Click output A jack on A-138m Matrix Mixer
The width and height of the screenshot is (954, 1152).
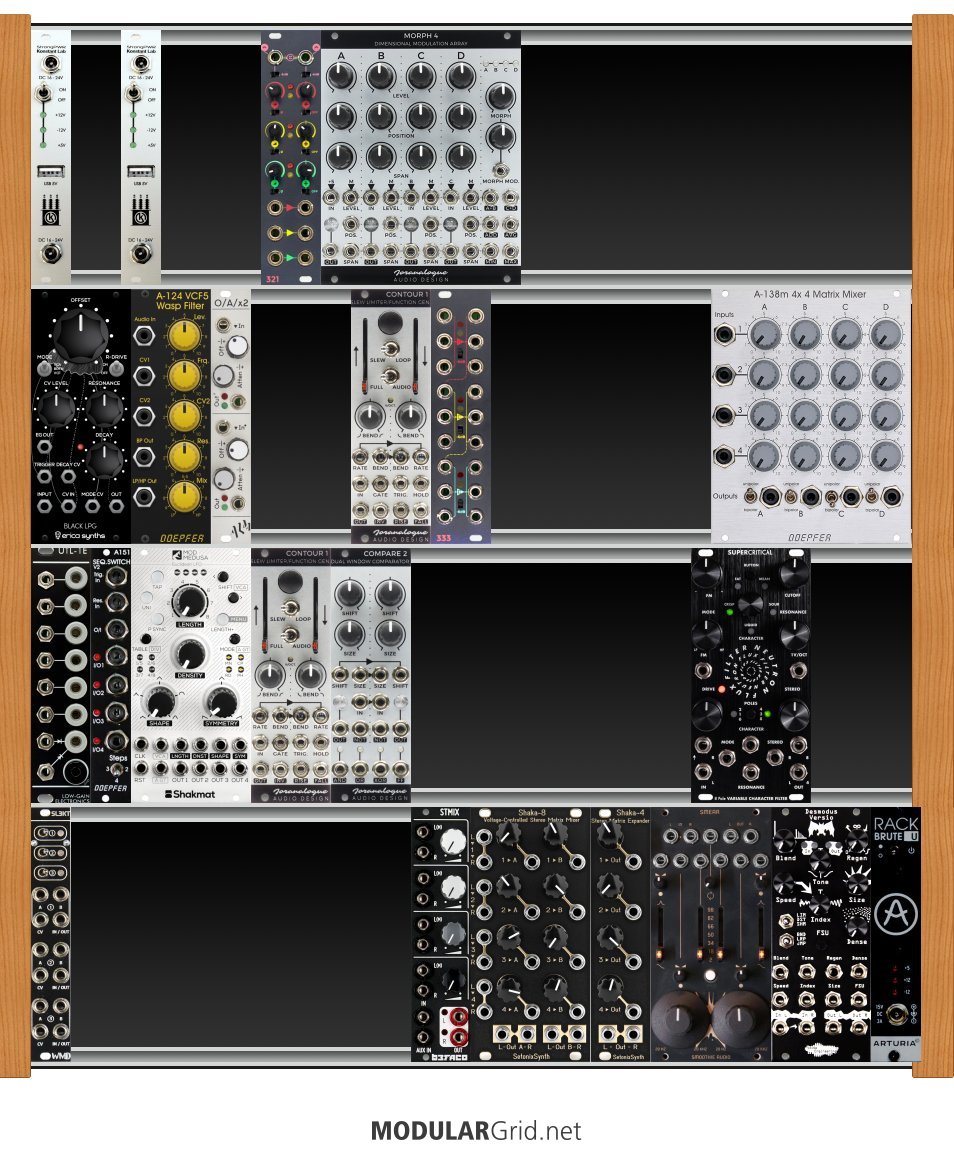point(770,497)
